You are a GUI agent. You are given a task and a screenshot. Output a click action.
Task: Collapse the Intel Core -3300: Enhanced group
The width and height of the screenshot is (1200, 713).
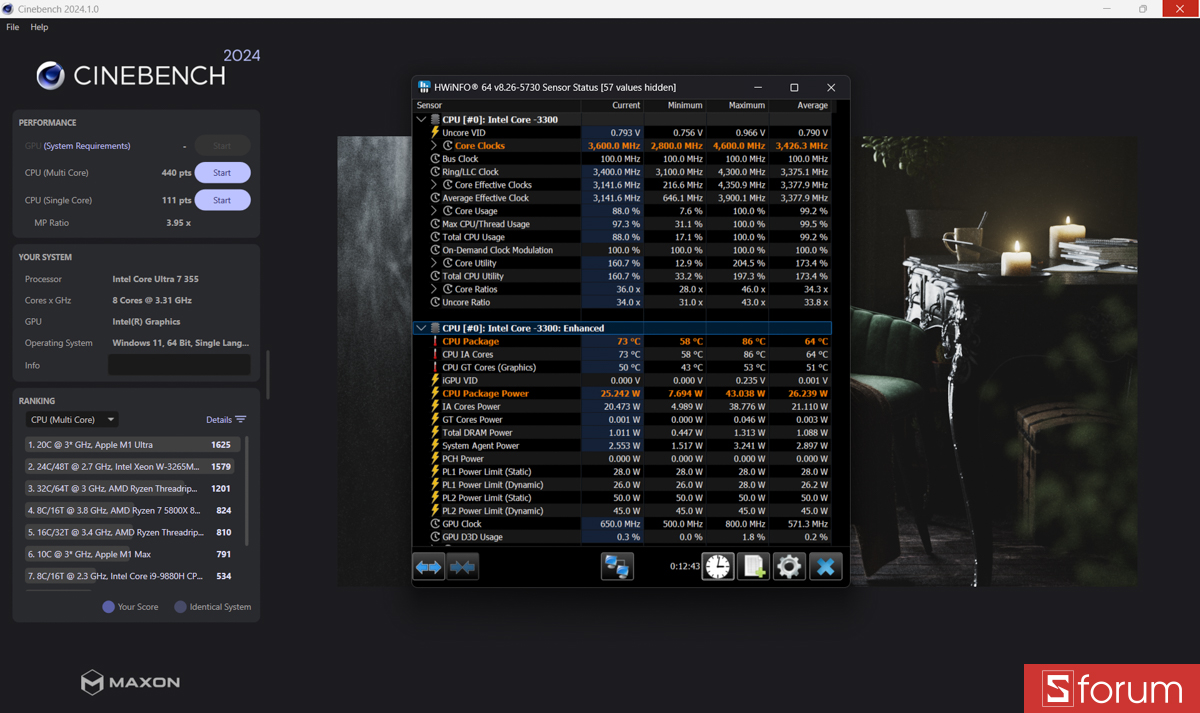[x=421, y=328]
